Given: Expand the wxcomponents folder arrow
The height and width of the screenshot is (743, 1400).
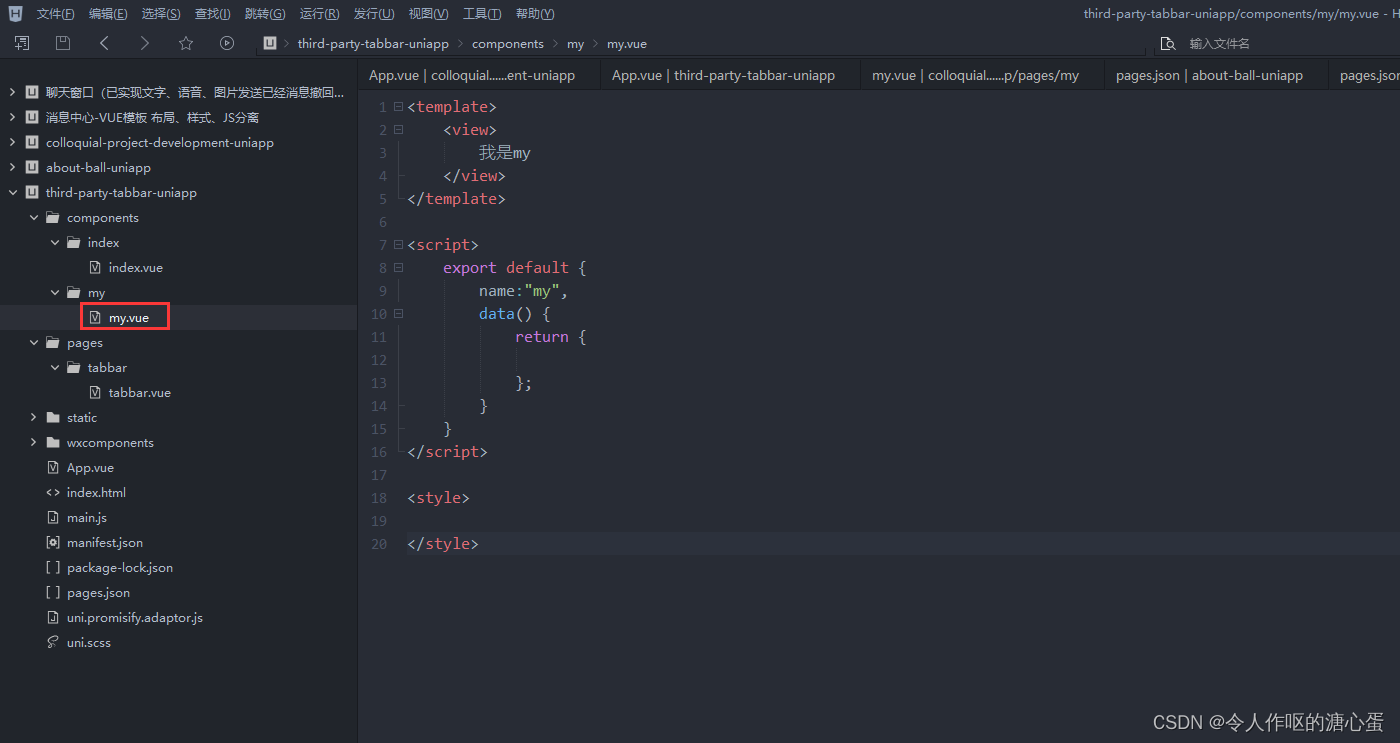Looking at the screenshot, I should click(33, 443).
